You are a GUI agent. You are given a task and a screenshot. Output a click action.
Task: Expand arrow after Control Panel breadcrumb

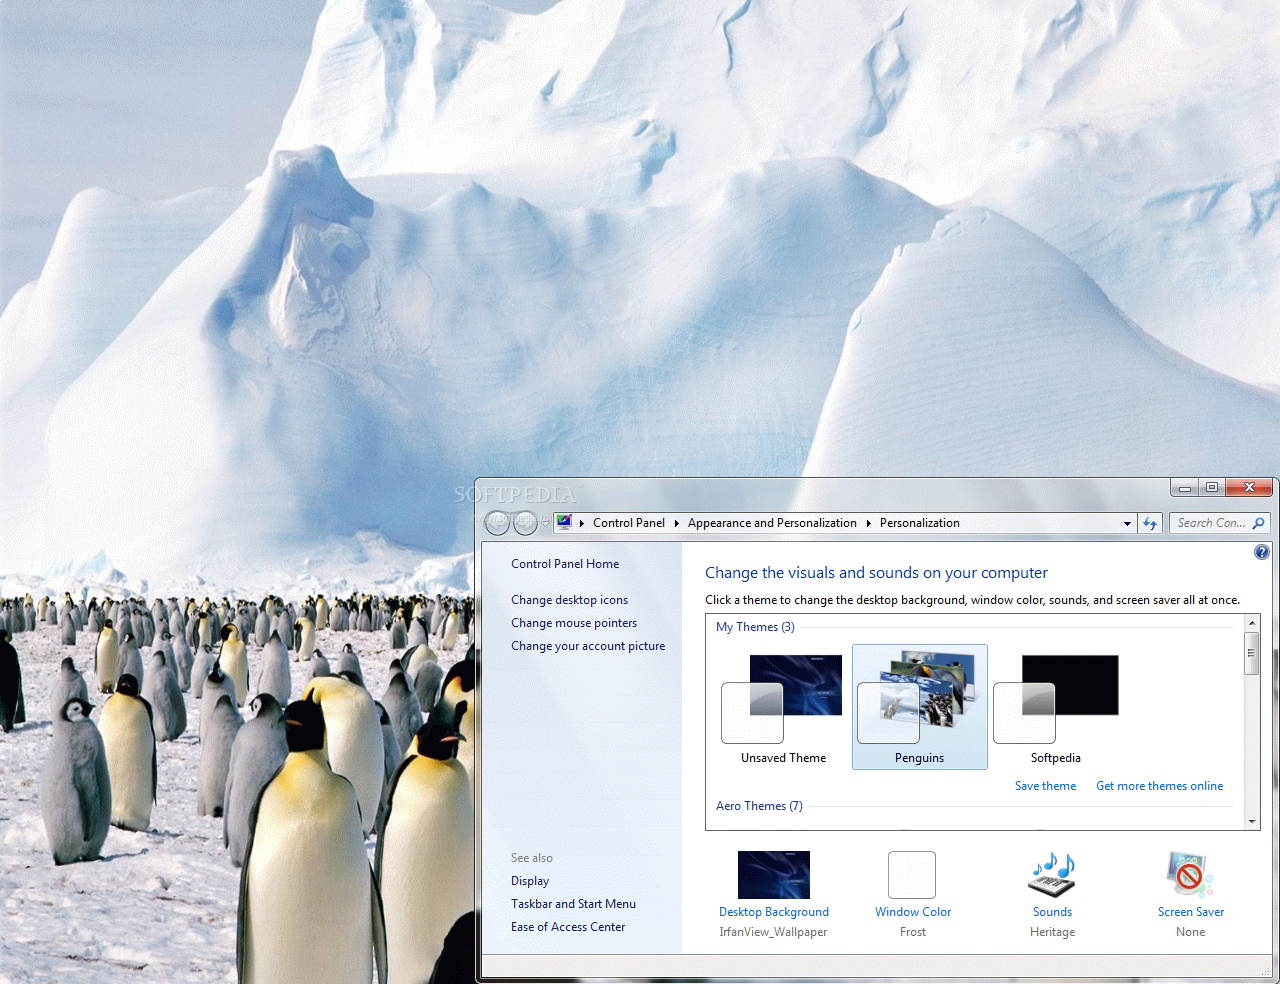pos(676,523)
